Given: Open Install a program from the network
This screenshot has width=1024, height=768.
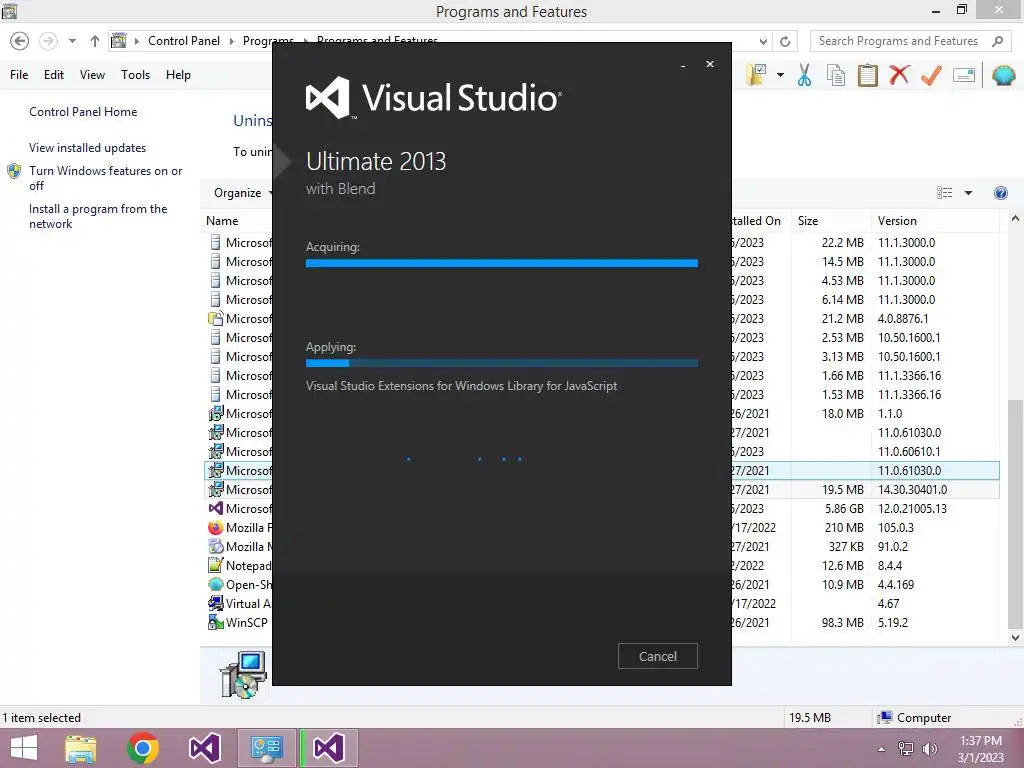Looking at the screenshot, I should pos(98,216).
